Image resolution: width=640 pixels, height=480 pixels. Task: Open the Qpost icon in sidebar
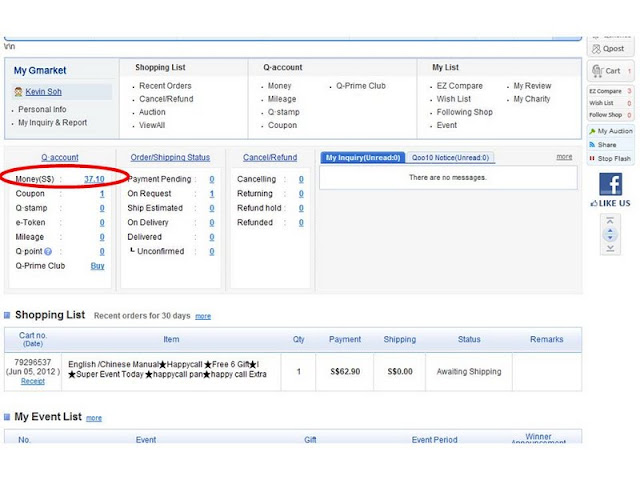click(x=596, y=49)
